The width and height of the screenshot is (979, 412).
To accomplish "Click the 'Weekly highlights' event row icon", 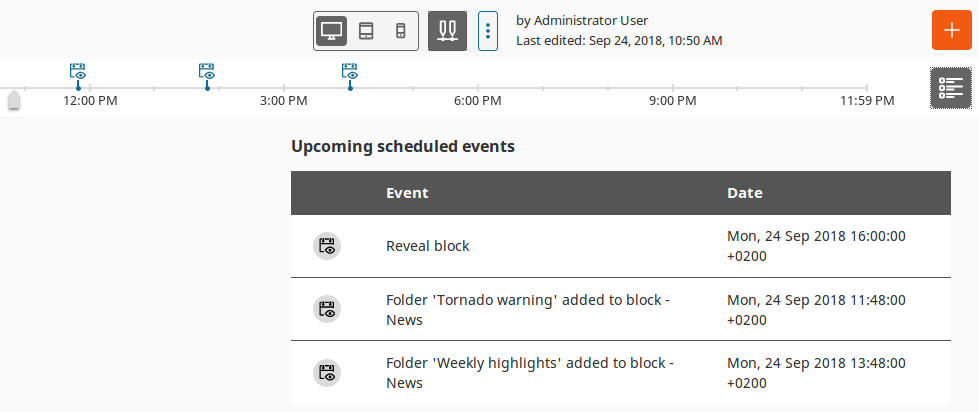I will (x=327, y=372).
